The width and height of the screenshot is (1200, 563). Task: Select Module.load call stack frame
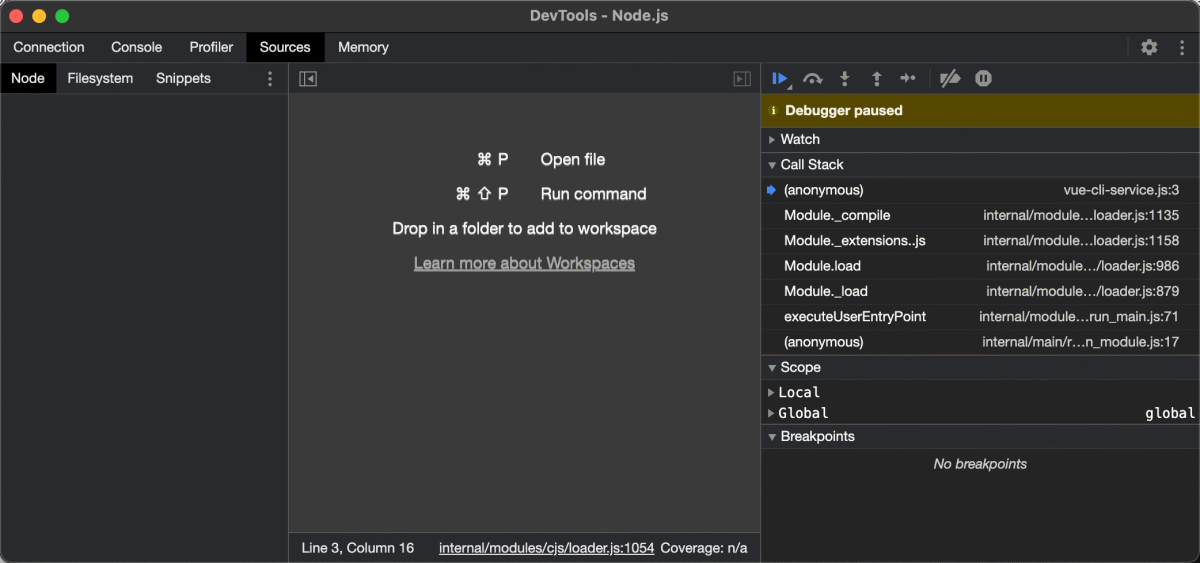pos(980,266)
